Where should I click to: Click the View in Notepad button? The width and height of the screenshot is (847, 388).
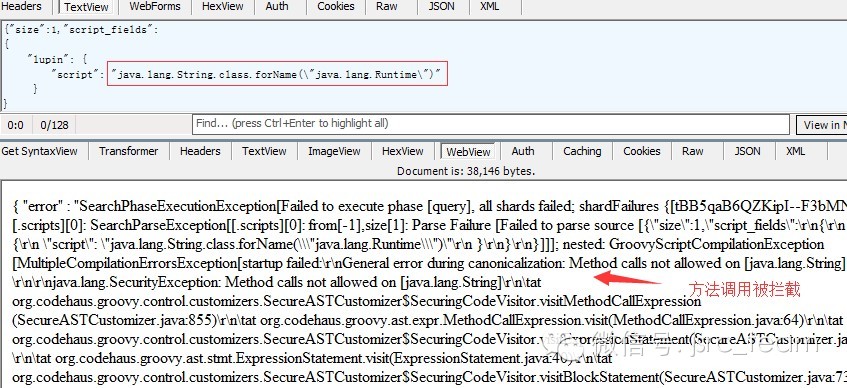(822, 125)
